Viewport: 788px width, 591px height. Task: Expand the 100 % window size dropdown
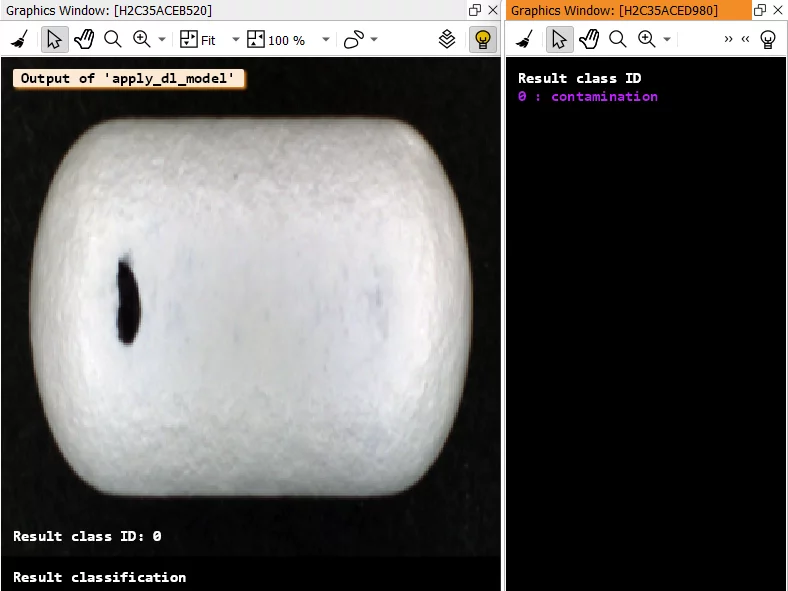tap(326, 40)
